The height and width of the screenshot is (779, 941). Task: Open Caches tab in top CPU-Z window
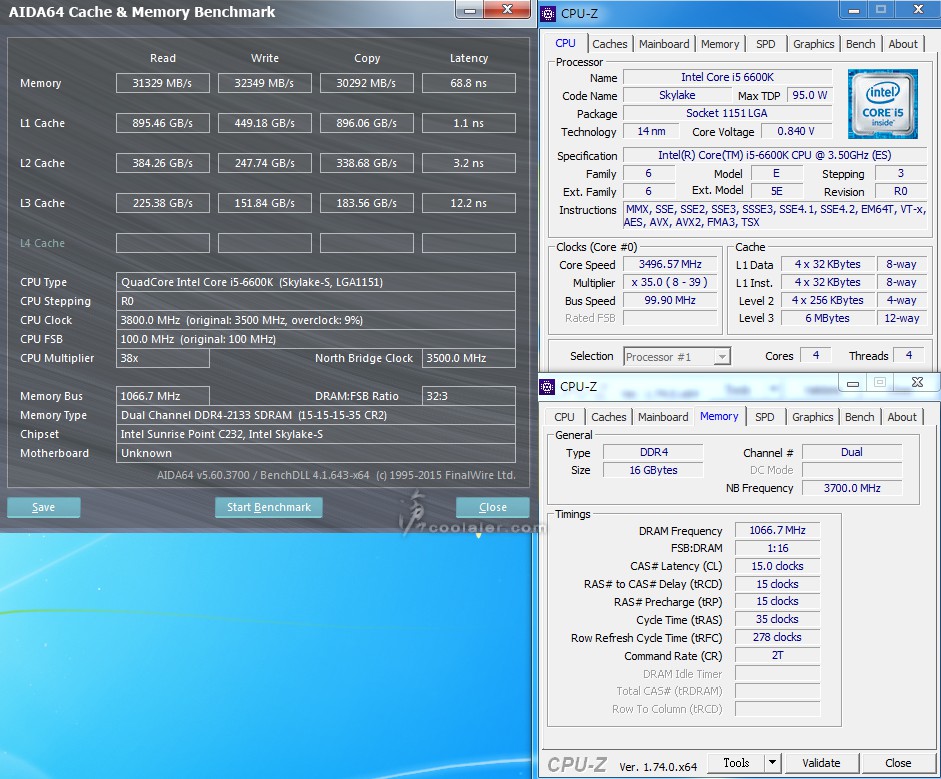pyautogui.click(x=610, y=44)
